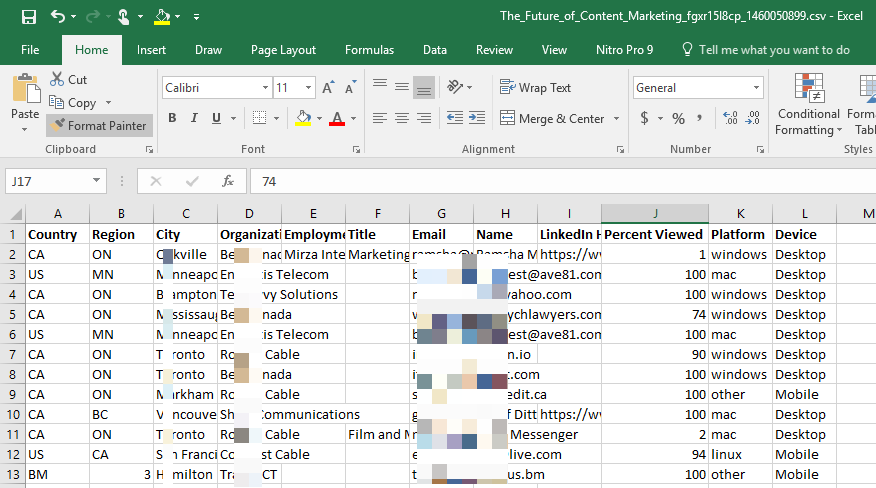Viewport: 876px width, 488px height.
Task: Expand the Paste options arrow
Action: 25,129
